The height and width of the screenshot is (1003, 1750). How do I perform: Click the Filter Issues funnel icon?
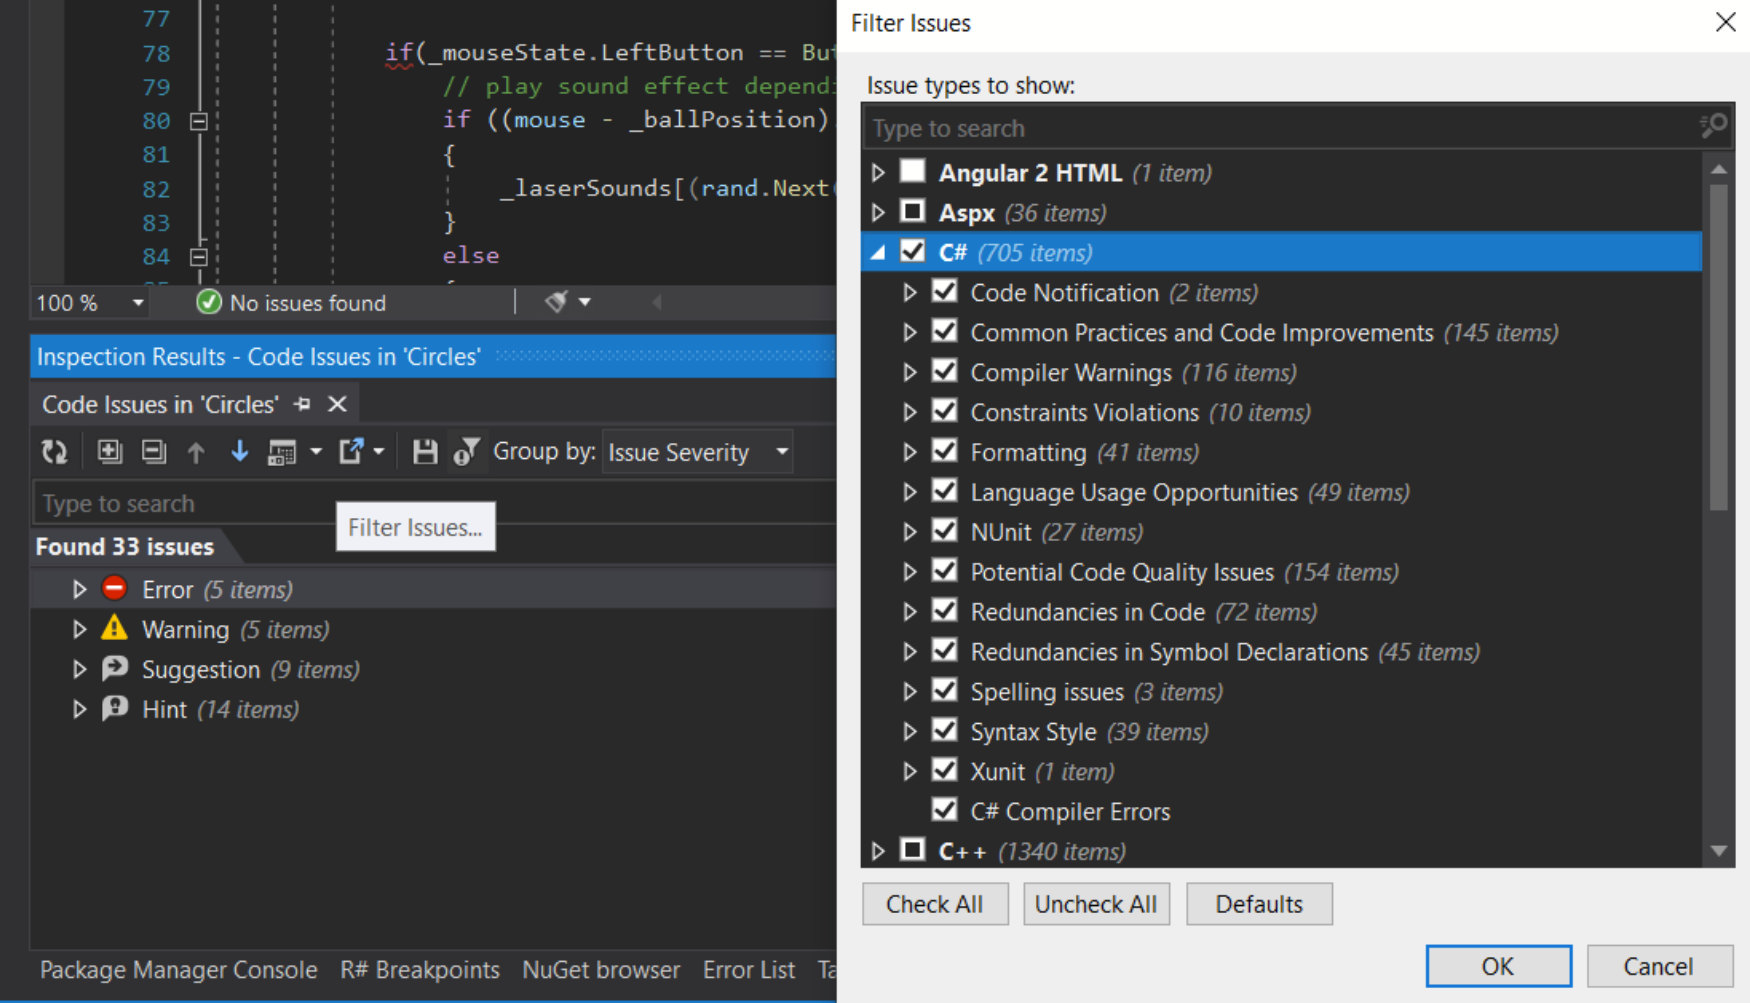tap(466, 452)
